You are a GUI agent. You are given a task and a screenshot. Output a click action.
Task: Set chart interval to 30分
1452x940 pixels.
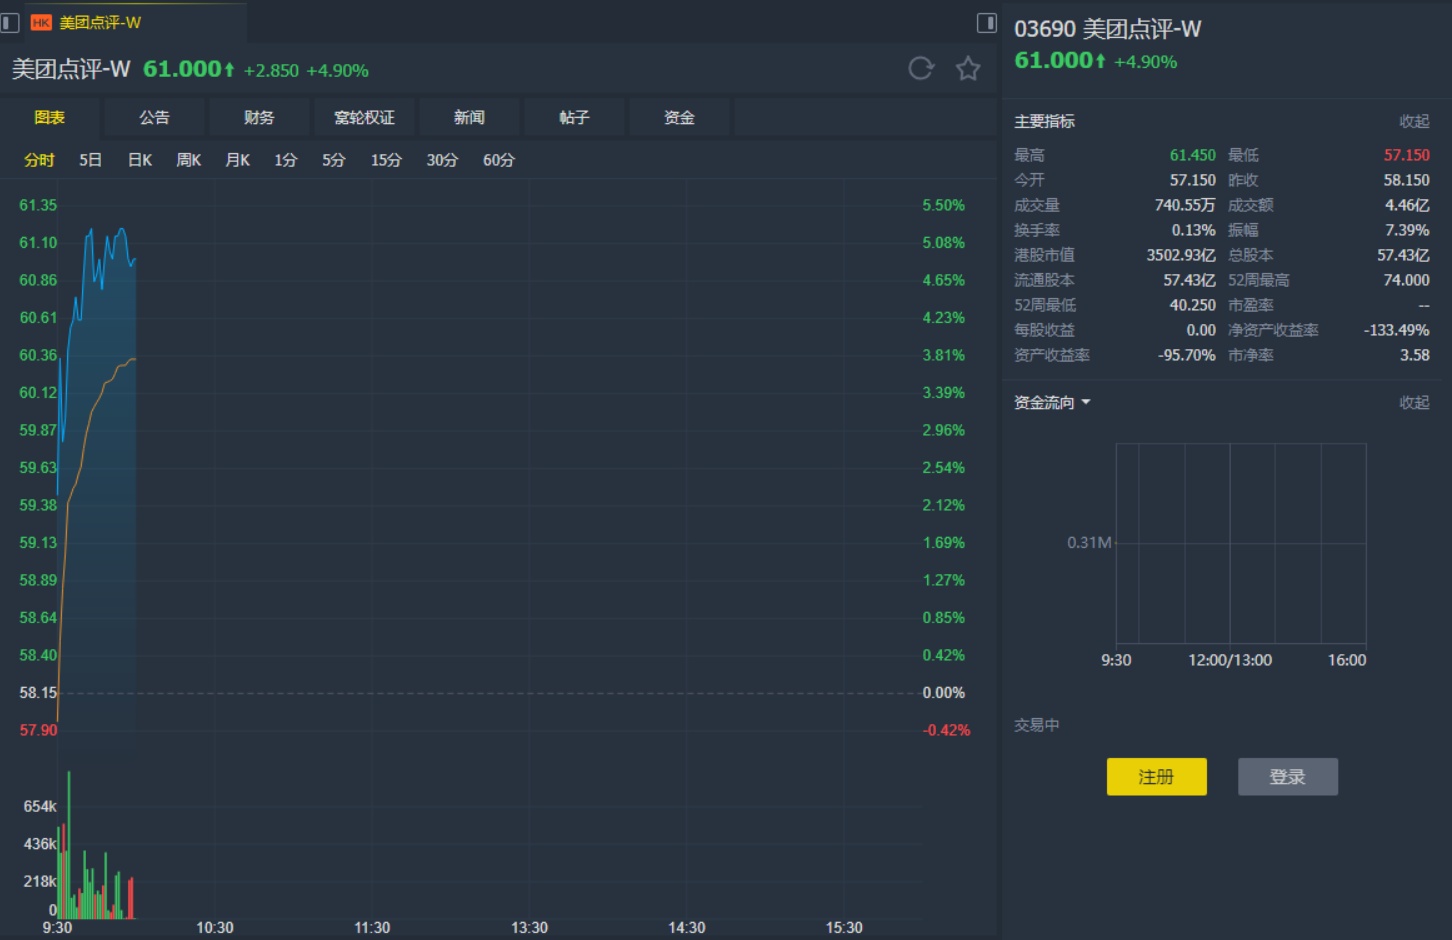pos(442,160)
